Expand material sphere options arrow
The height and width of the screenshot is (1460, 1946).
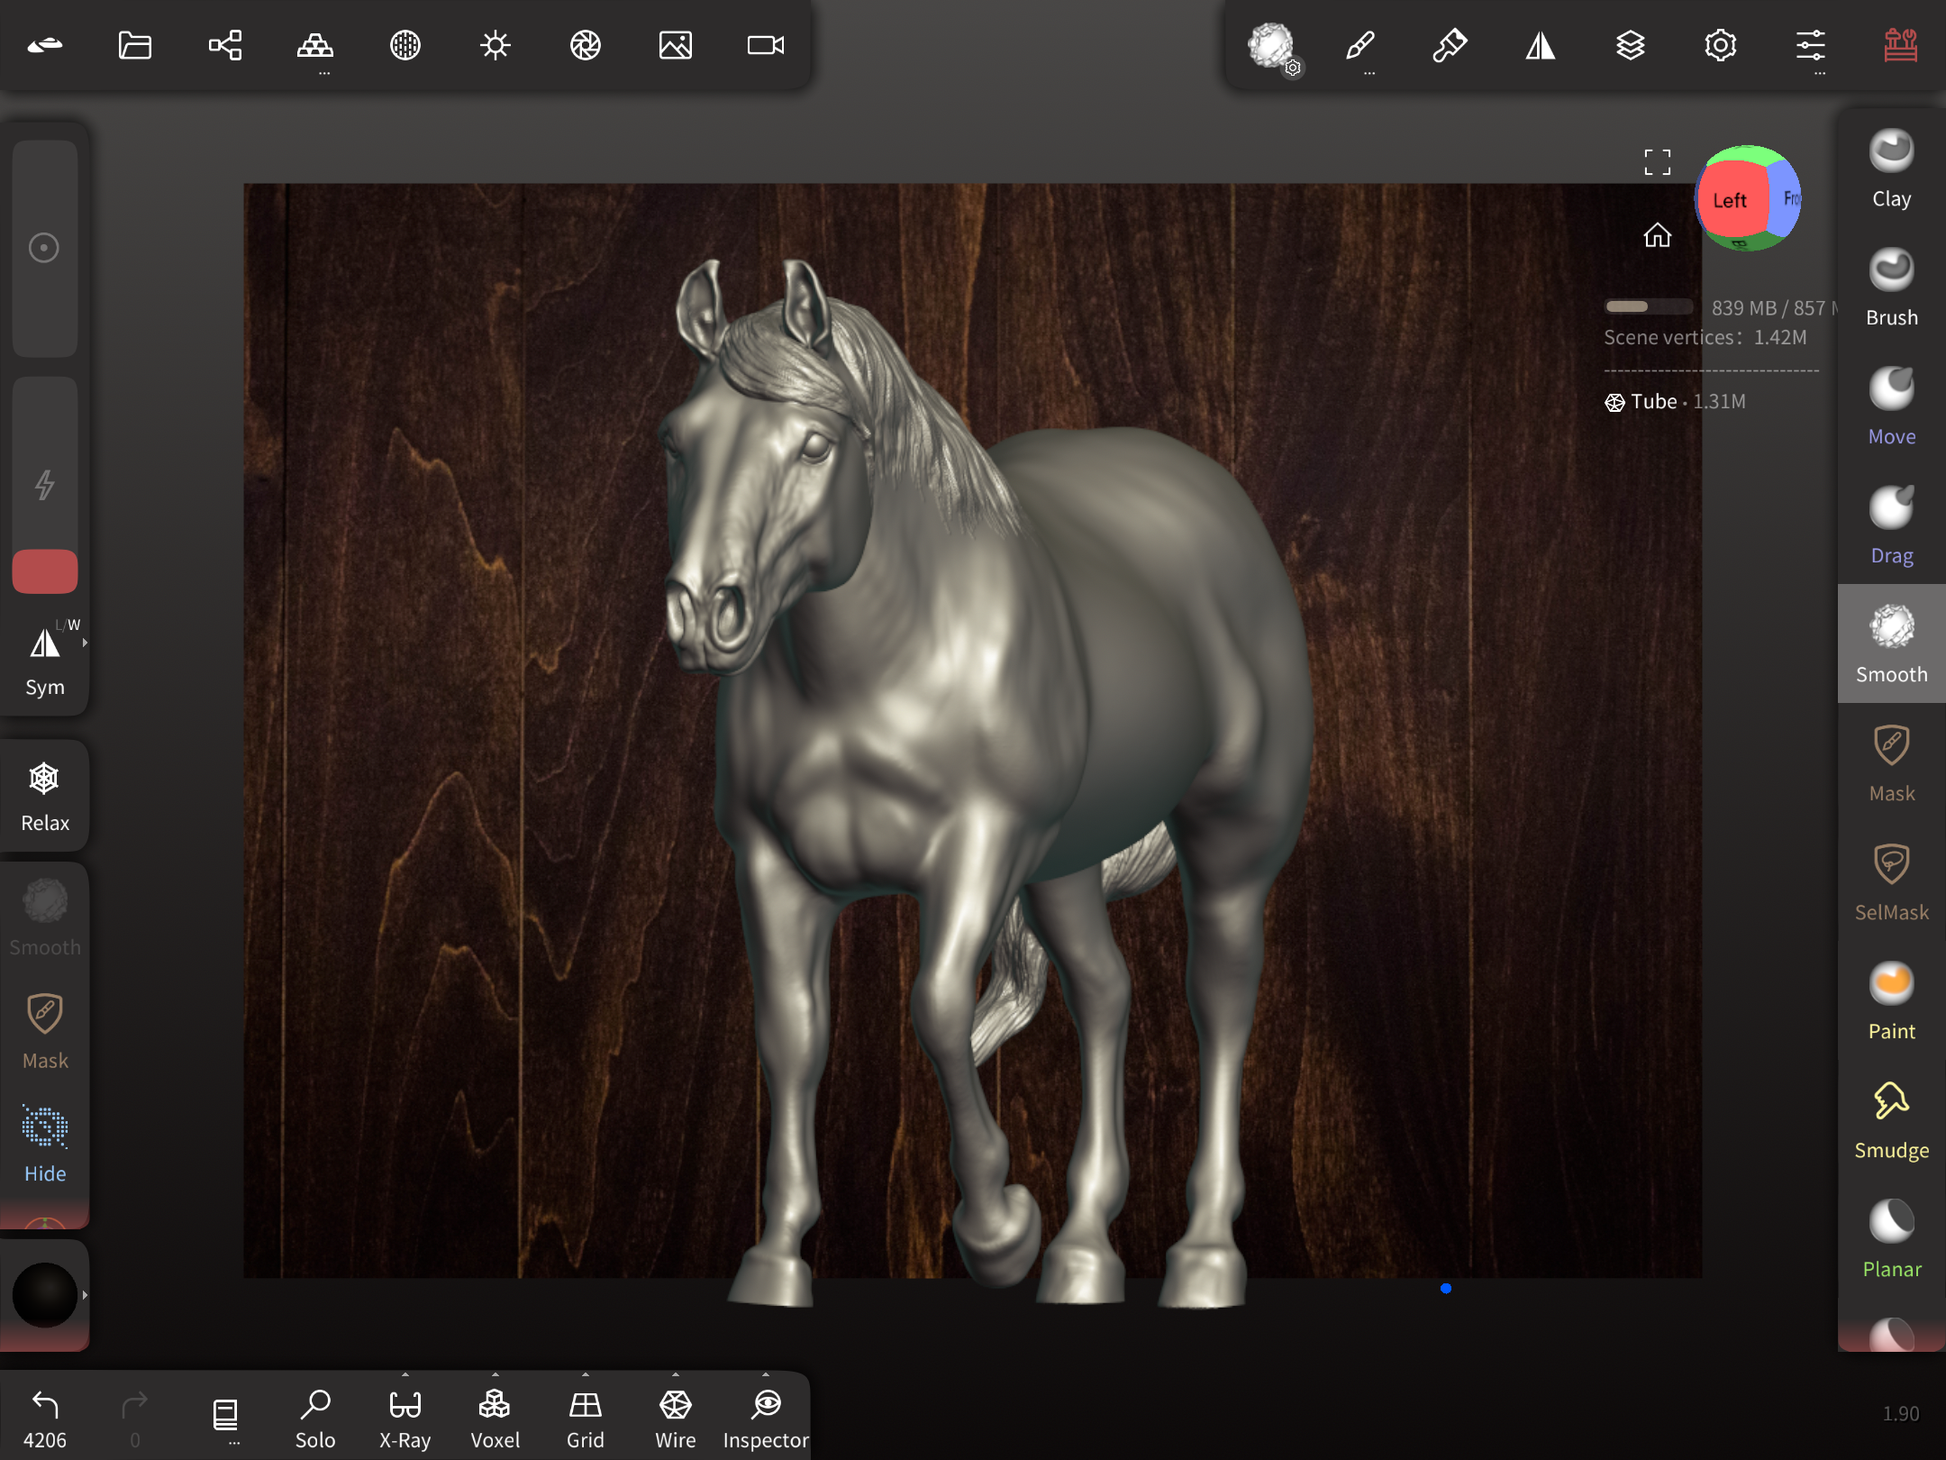tap(85, 1295)
